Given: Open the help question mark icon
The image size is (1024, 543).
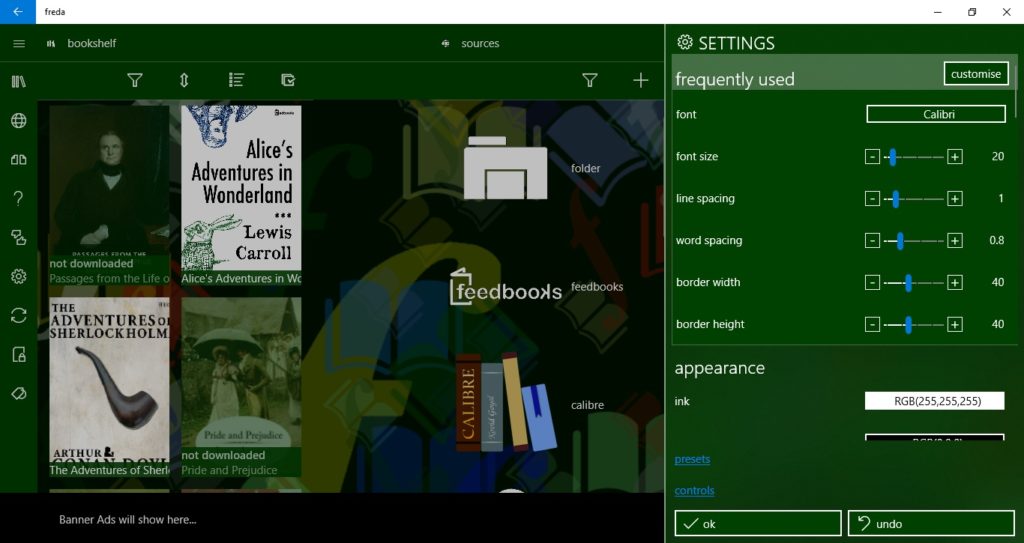Looking at the screenshot, I should point(19,198).
